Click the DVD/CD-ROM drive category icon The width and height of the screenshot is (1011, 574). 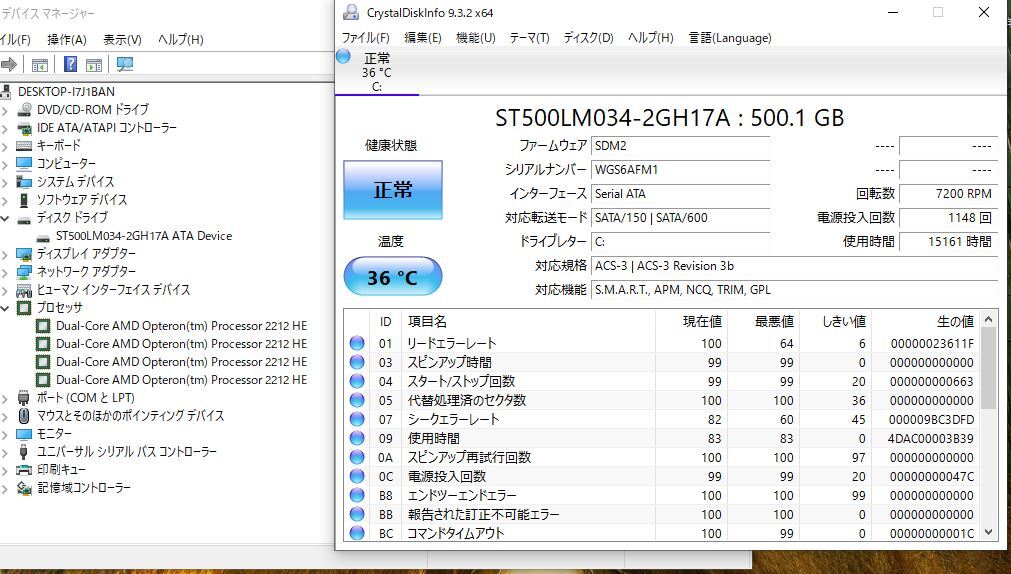[25, 109]
